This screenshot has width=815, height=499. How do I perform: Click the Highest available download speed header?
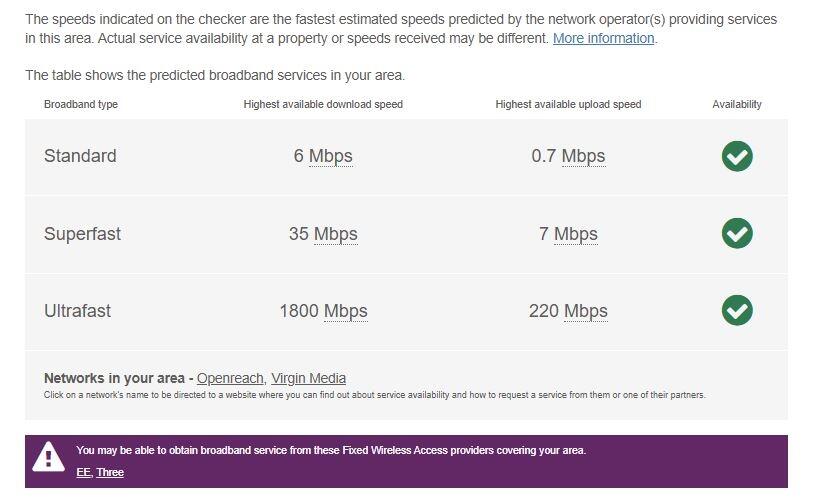[323, 104]
